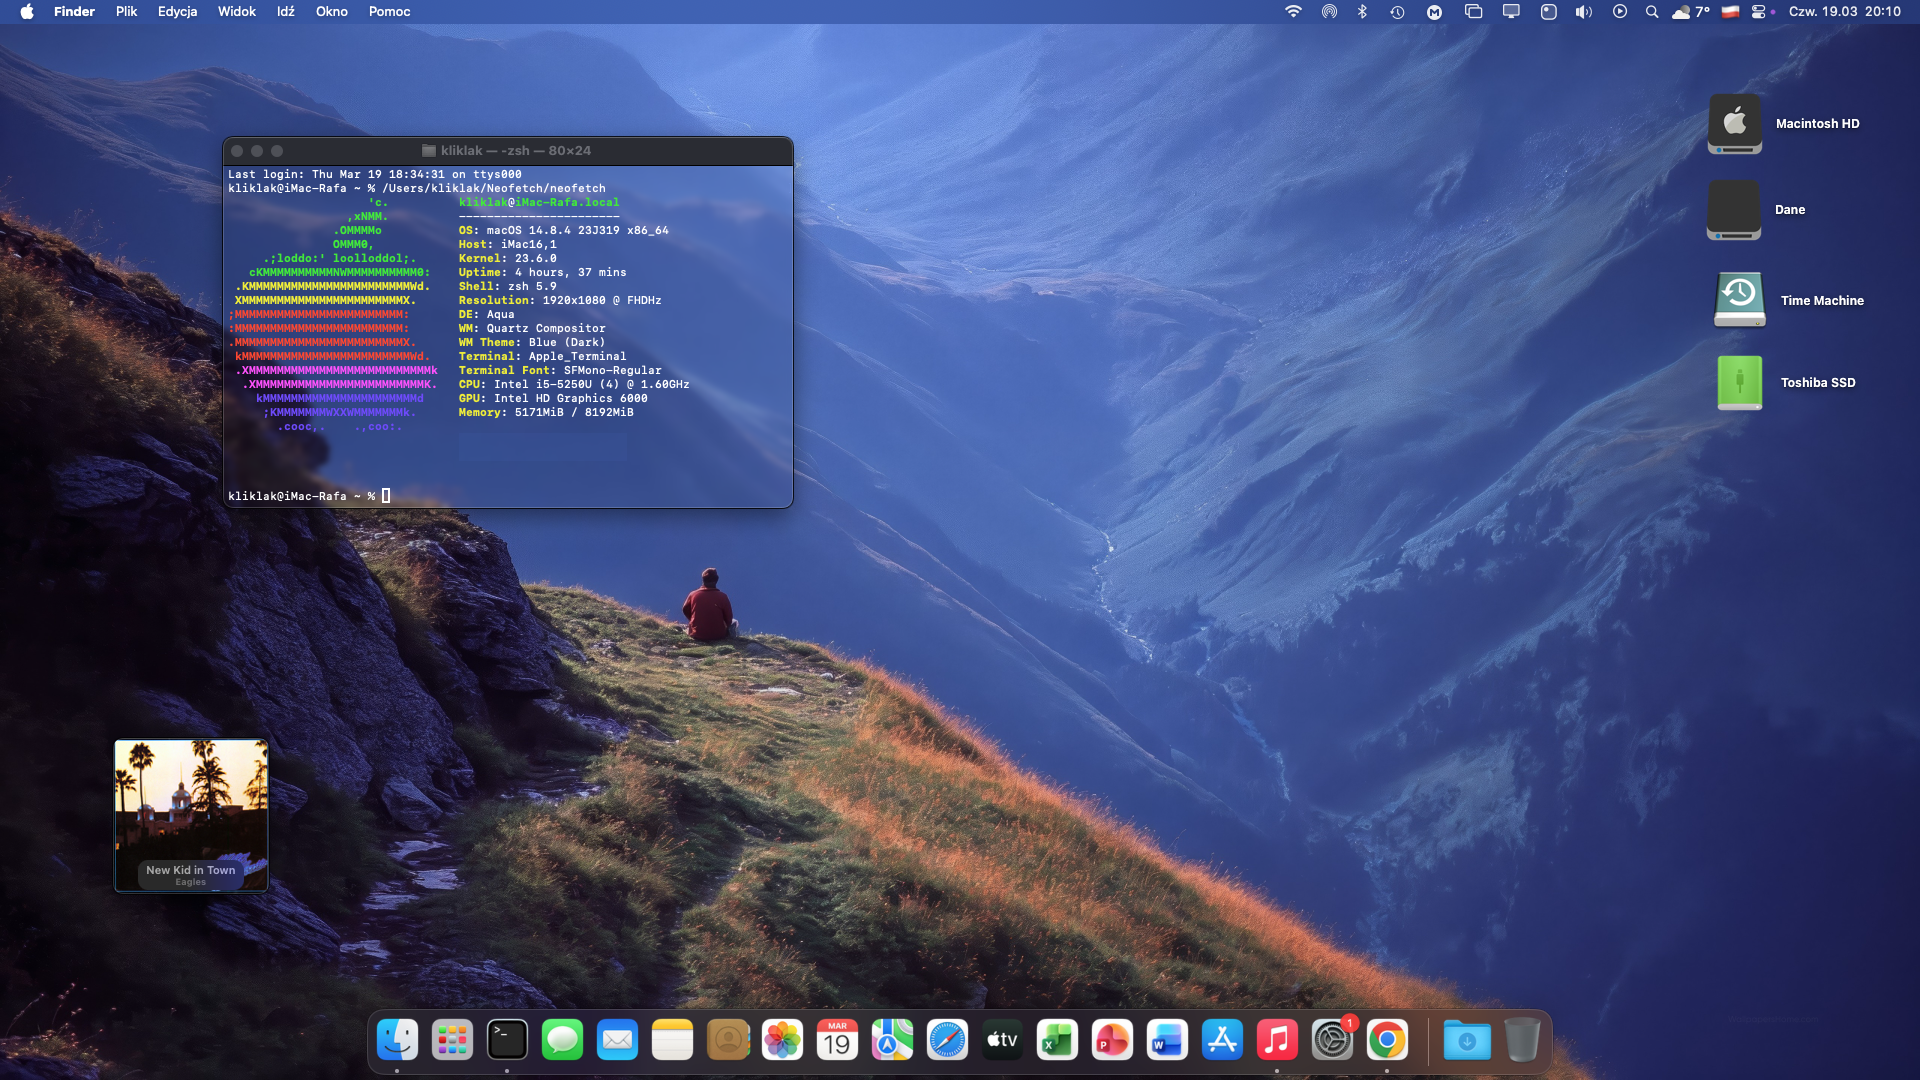
Task: Open the Music app in the Dock
Action: pyautogui.click(x=1277, y=1041)
